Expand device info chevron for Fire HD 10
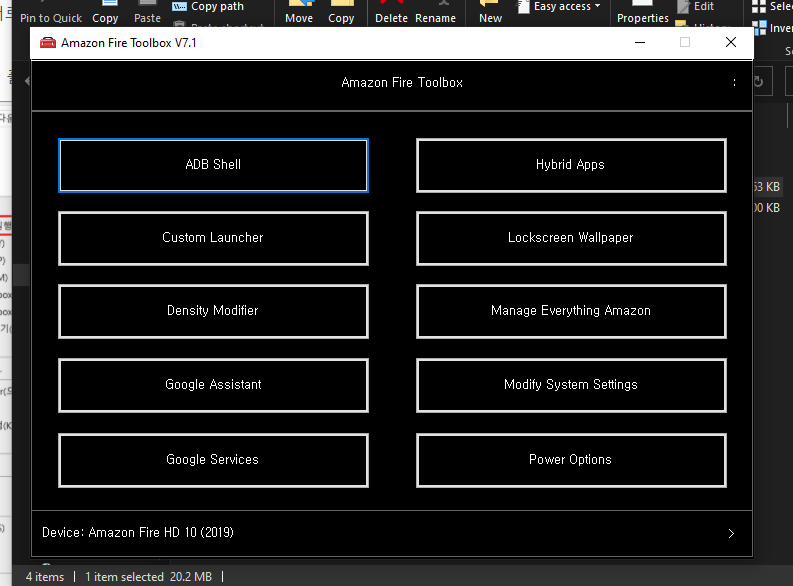Image resolution: width=793 pixels, height=586 pixels. point(731,533)
